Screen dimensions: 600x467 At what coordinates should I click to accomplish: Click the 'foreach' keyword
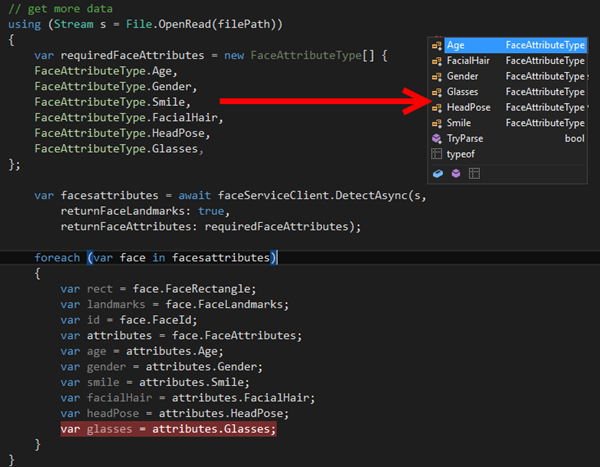57,258
